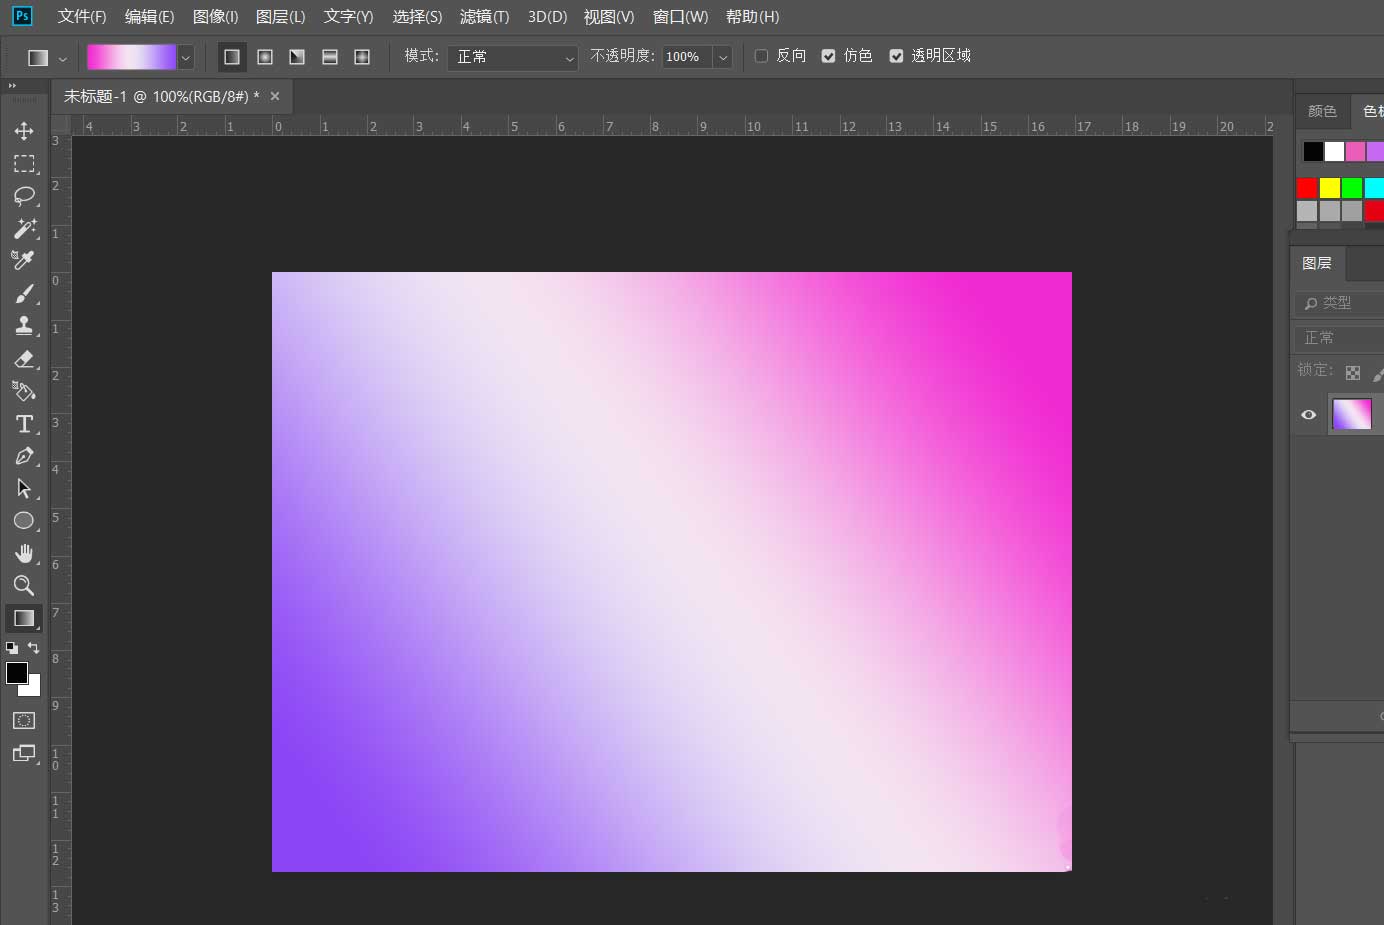Choose Radial gradient style
The image size is (1384, 925).
coord(265,57)
